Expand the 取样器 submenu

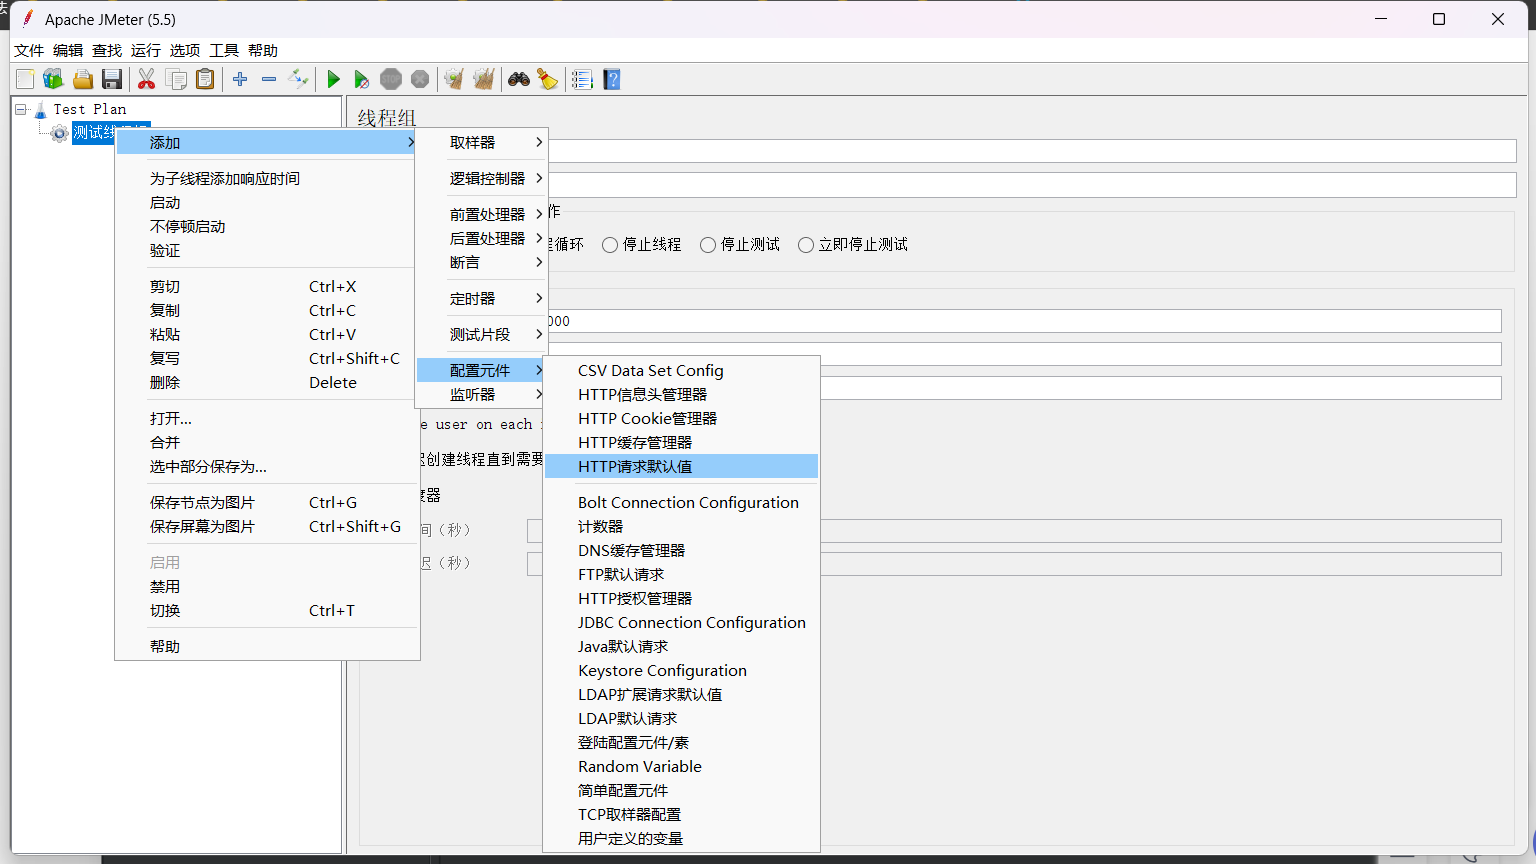tap(482, 143)
